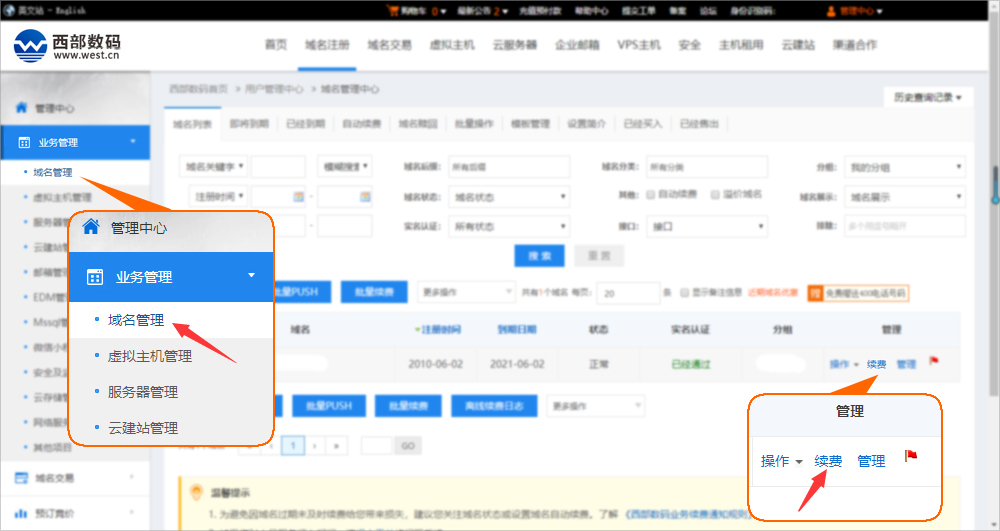Click the calendar icon for end date
The width and height of the screenshot is (1000, 531).
[x=365, y=197]
